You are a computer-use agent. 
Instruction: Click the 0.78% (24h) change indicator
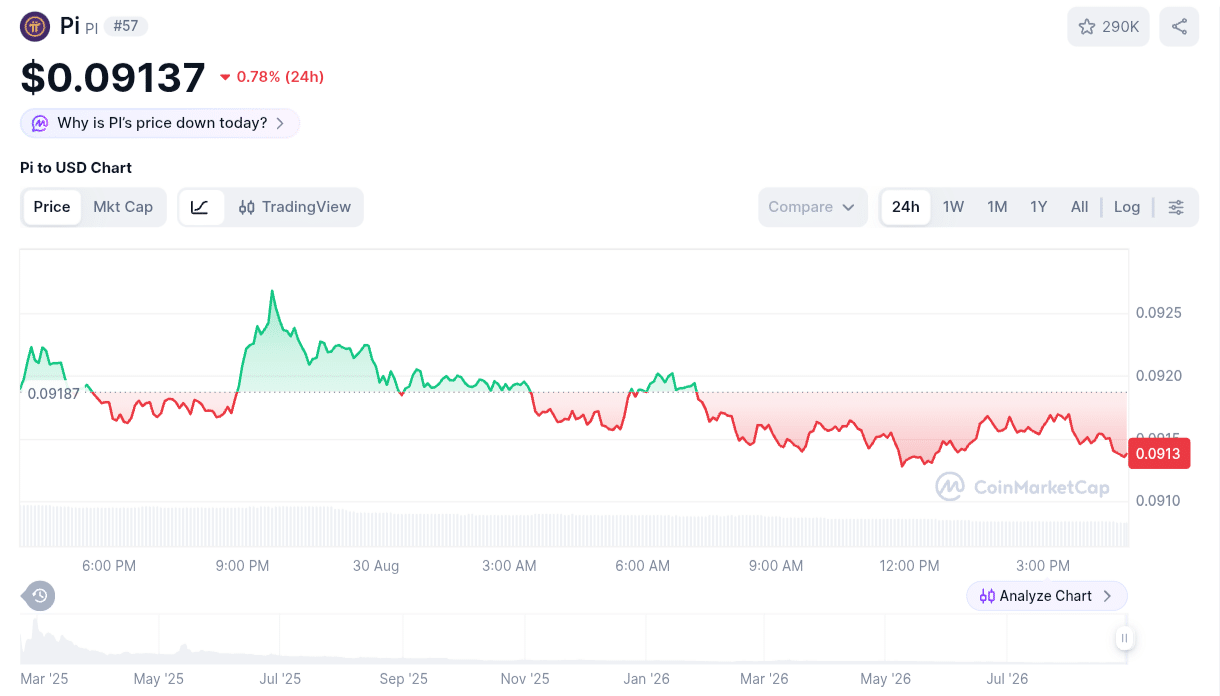pos(271,77)
